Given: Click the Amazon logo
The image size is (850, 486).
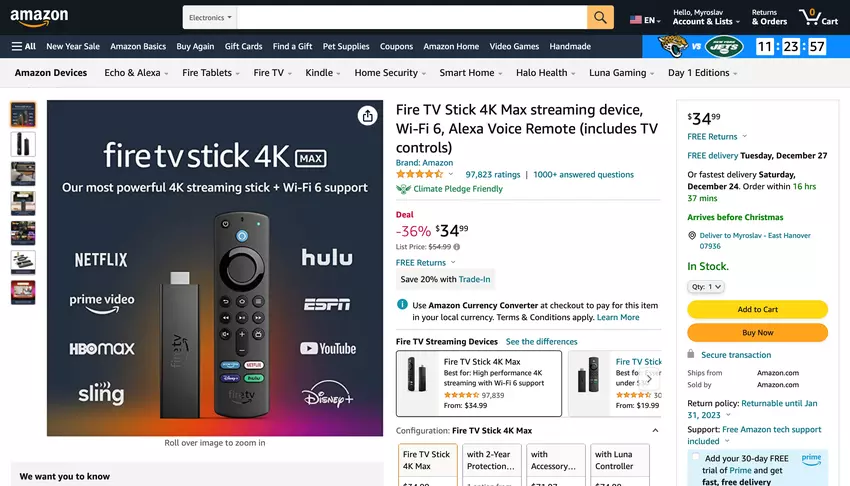Looking at the screenshot, I should pyautogui.click(x=39, y=17).
